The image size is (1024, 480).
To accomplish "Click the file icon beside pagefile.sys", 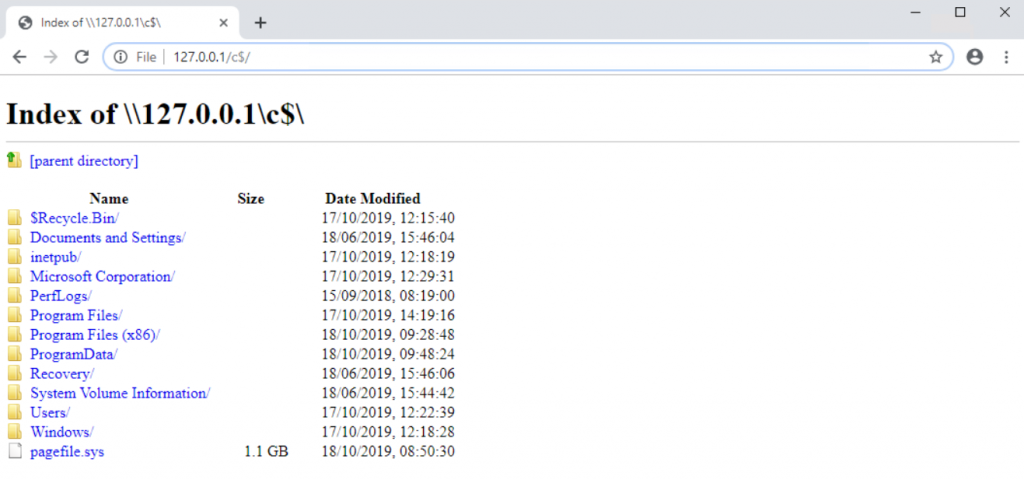I will click(x=14, y=452).
